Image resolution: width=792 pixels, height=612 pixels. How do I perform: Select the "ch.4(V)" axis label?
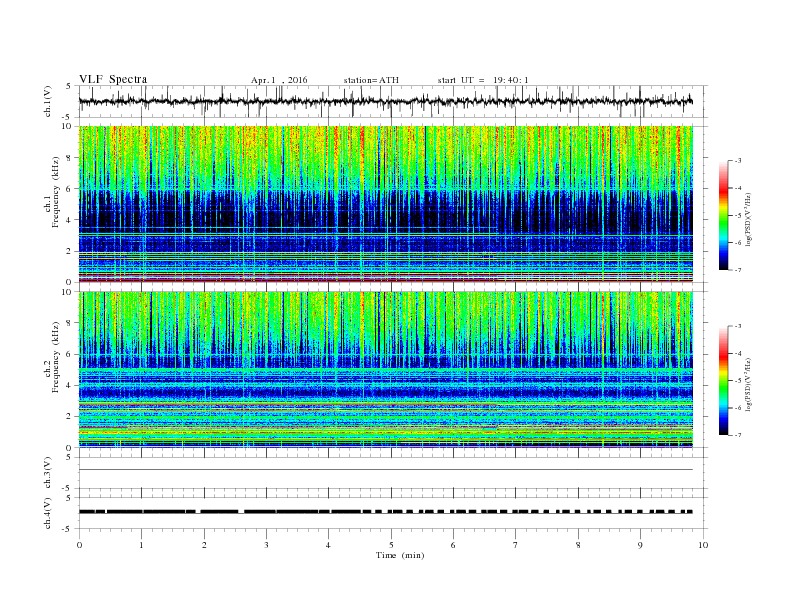click(x=48, y=513)
